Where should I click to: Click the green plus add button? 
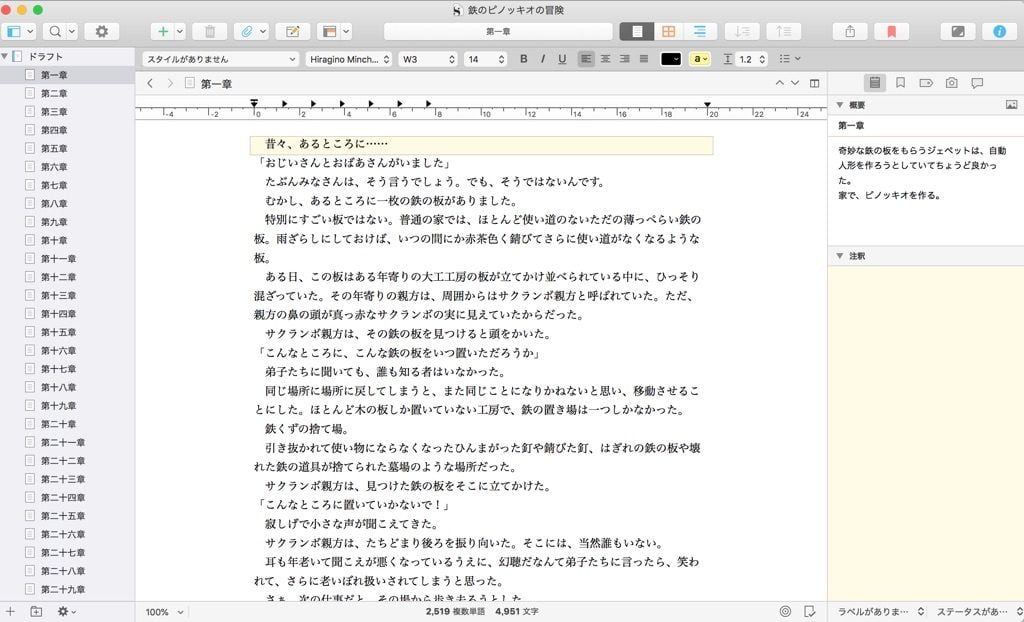click(163, 31)
